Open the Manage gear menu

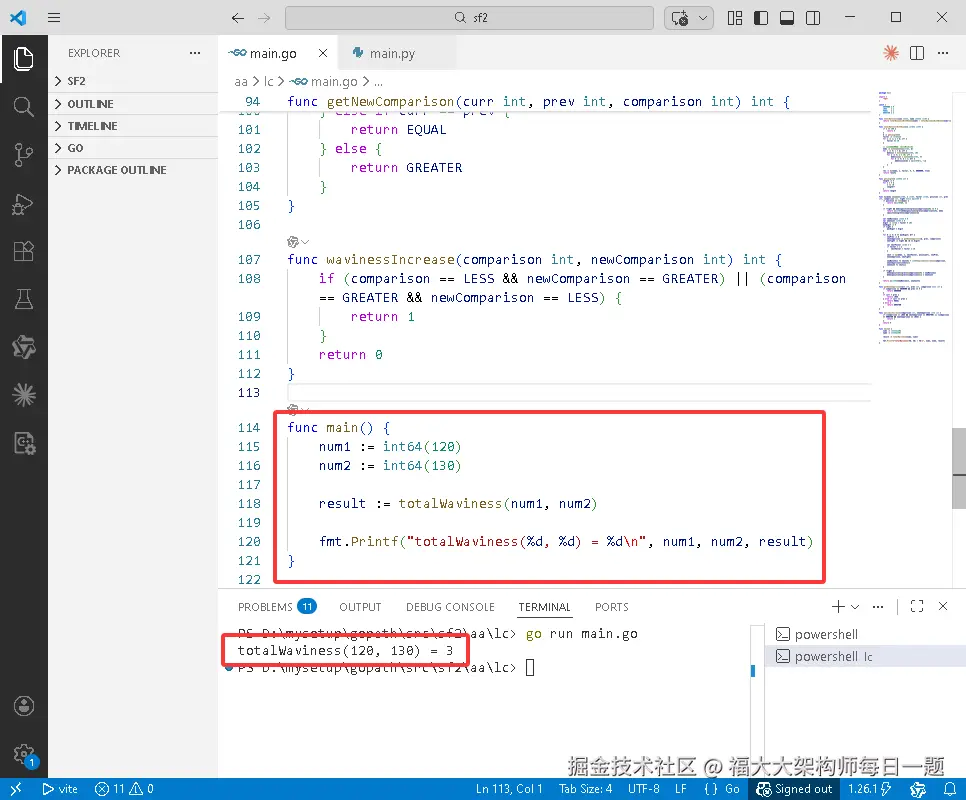coord(23,754)
